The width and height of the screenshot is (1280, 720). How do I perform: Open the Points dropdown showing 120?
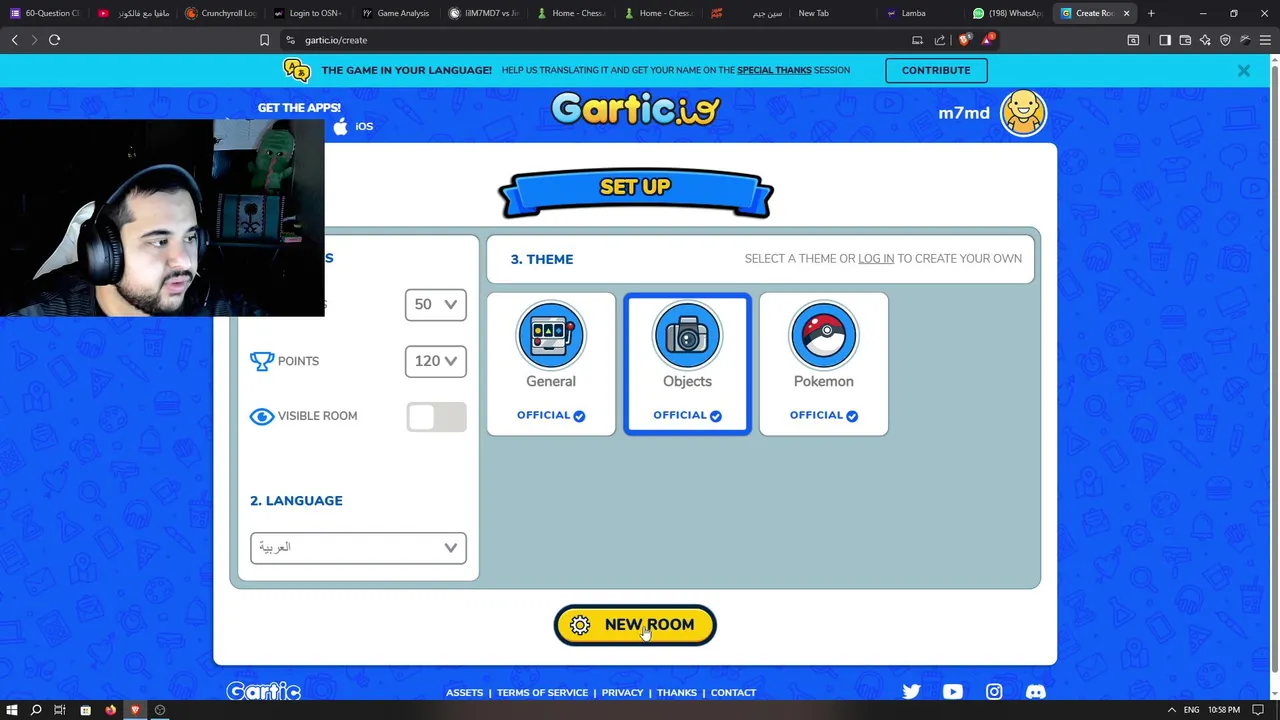point(435,361)
